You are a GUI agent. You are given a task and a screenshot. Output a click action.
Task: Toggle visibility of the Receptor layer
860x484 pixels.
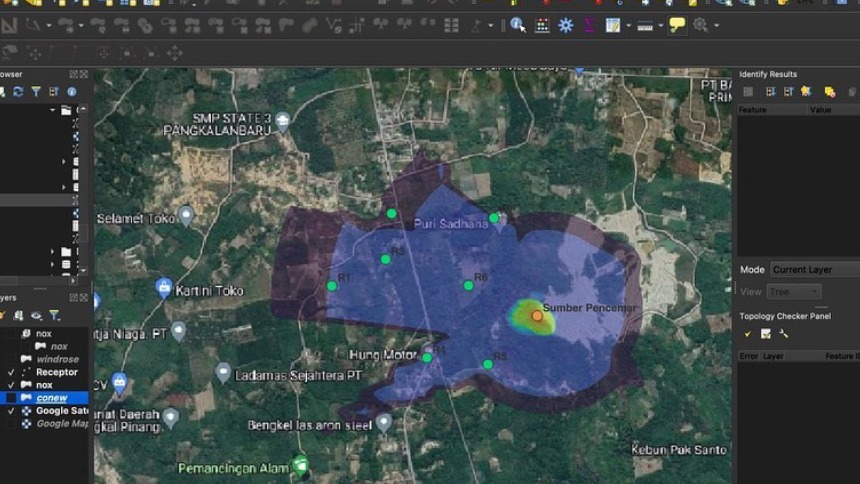coord(11,372)
